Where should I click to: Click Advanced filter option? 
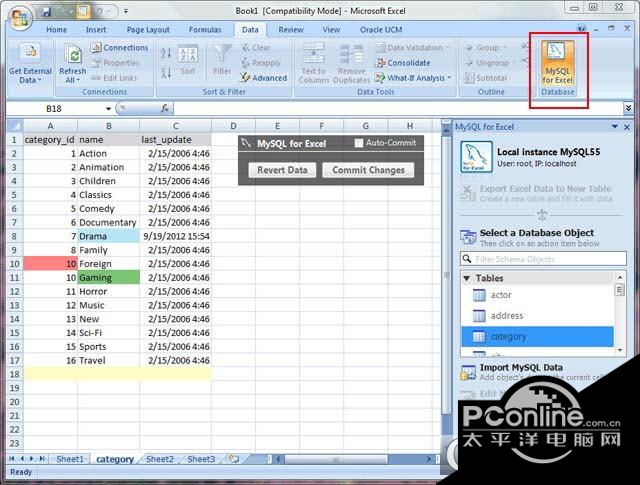pos(263,78)
